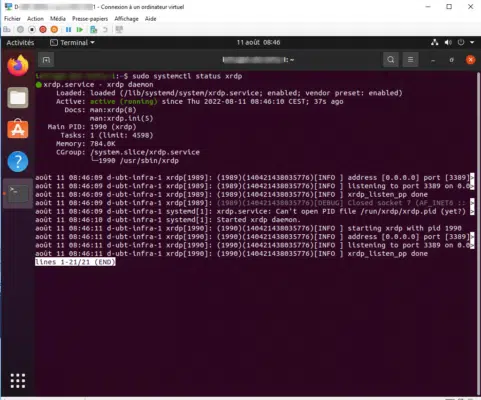Image resolution: width=481 pixels, height=400 pixels.
Task: Select the Terminal icon in the dock
Action: coord(18,194)
